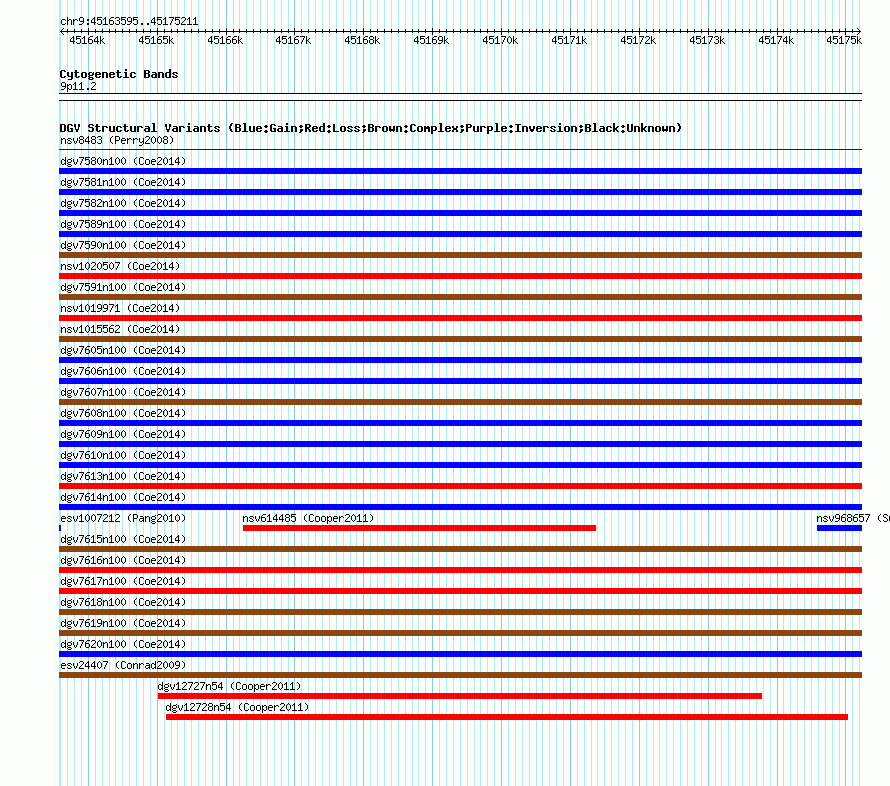Click the blue bar of dgv7606n100
This screenshot has width=890, height=786.
tap(460, 381)
